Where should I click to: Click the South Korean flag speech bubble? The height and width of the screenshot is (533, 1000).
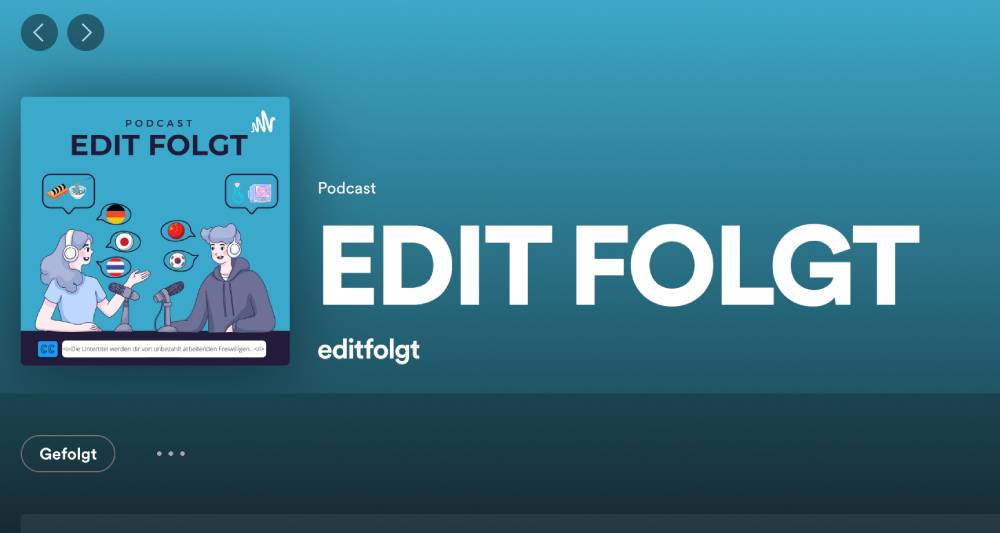coord(180,260)
